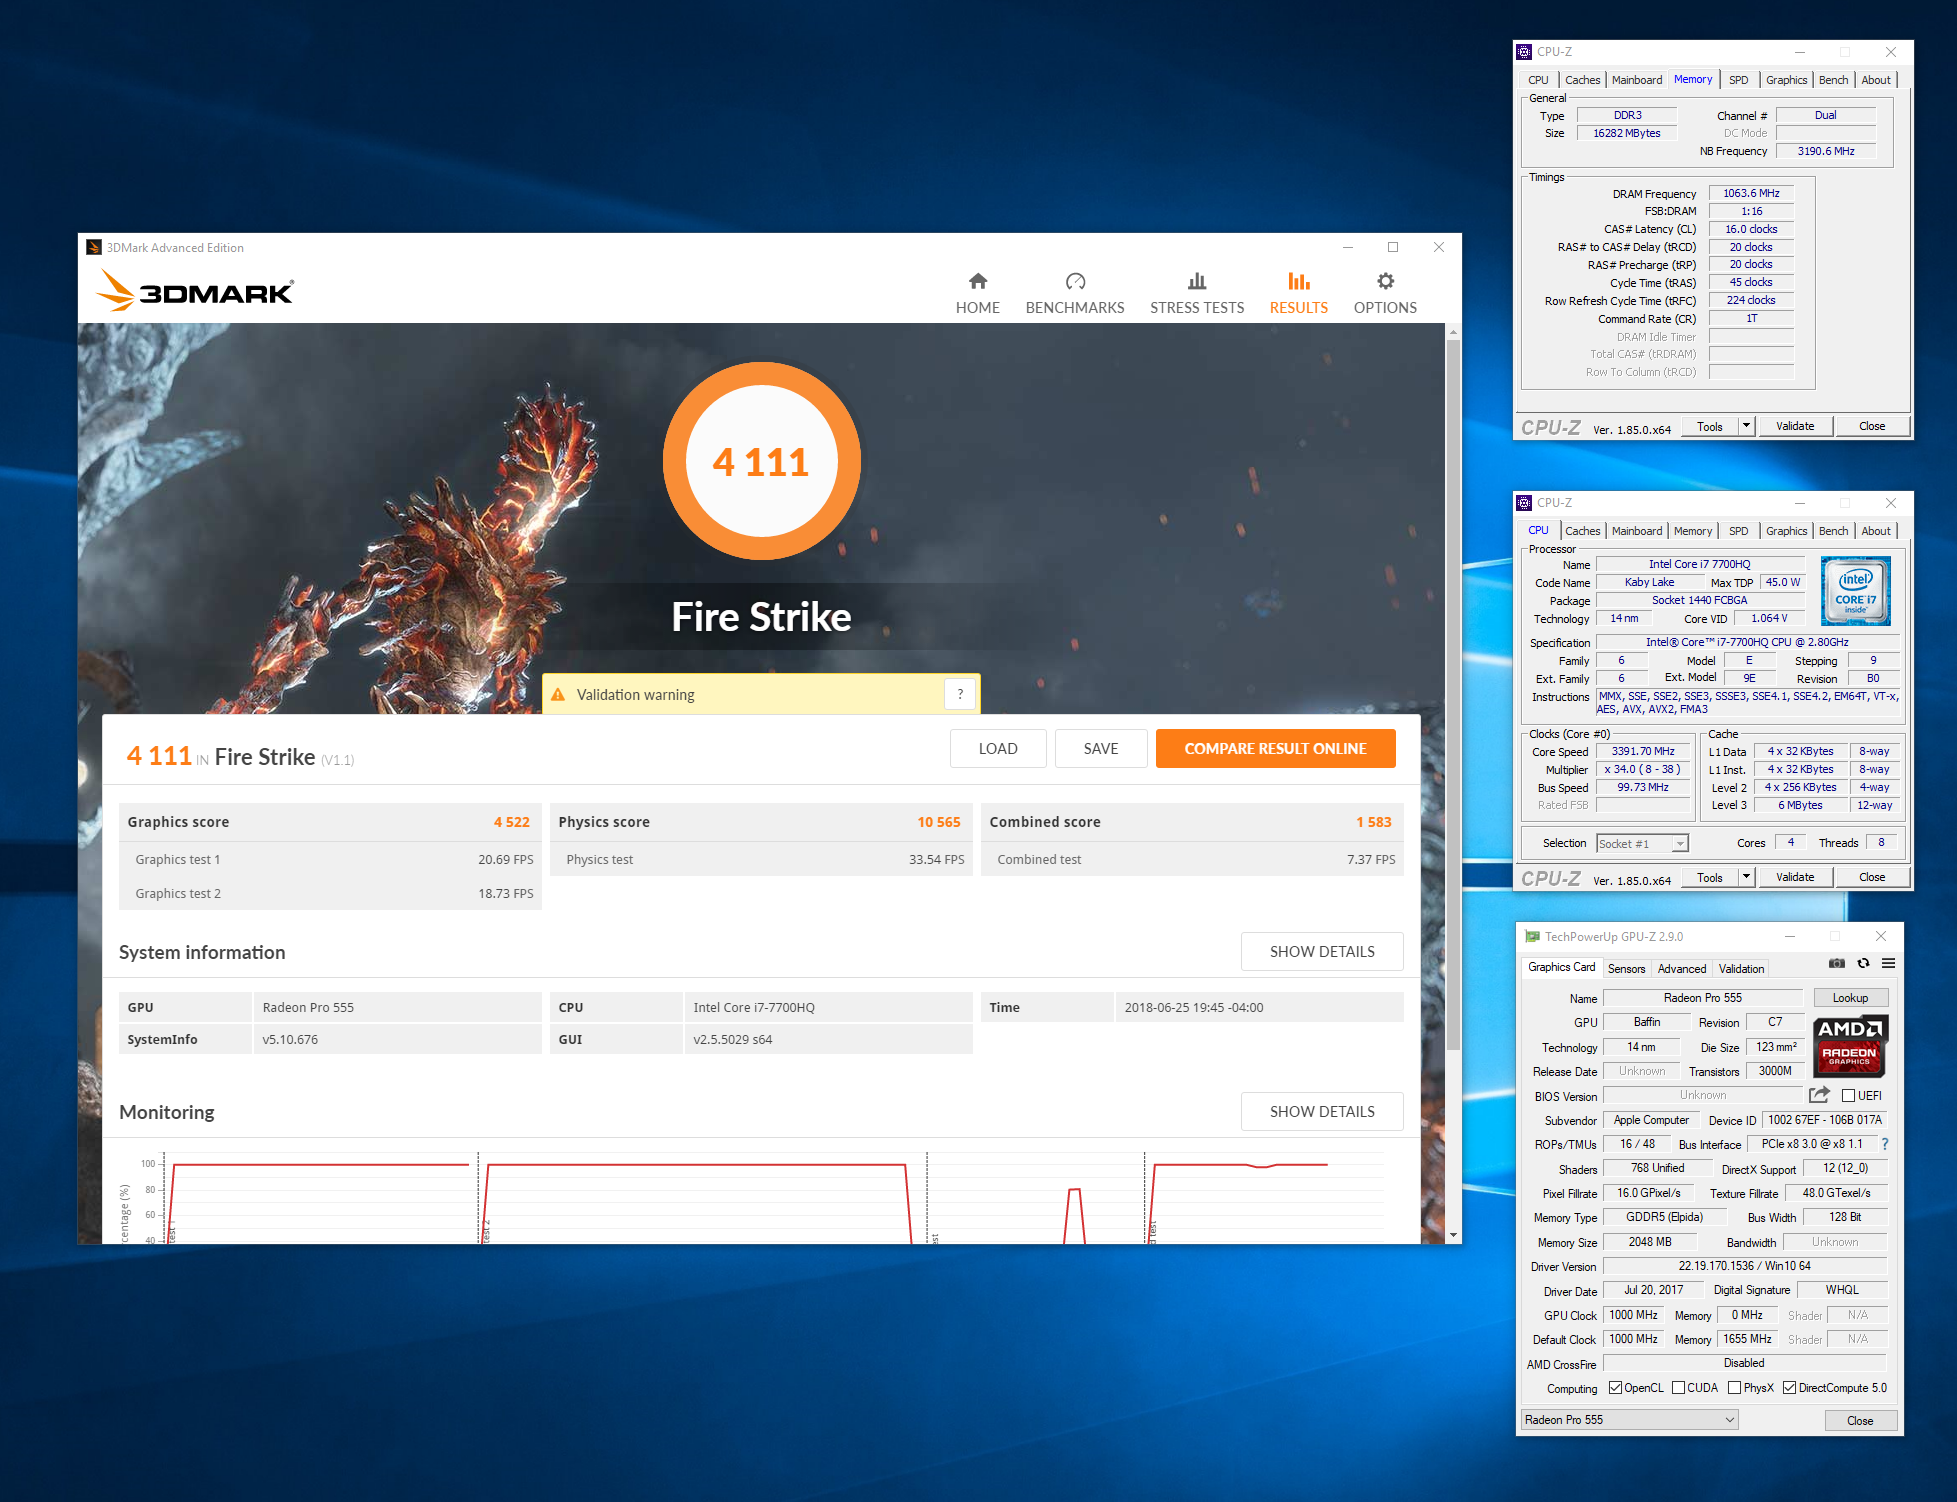Click Lookup button in GPU-Z
Viewport: 1957px width, 1502px height.
point(1850,998)
